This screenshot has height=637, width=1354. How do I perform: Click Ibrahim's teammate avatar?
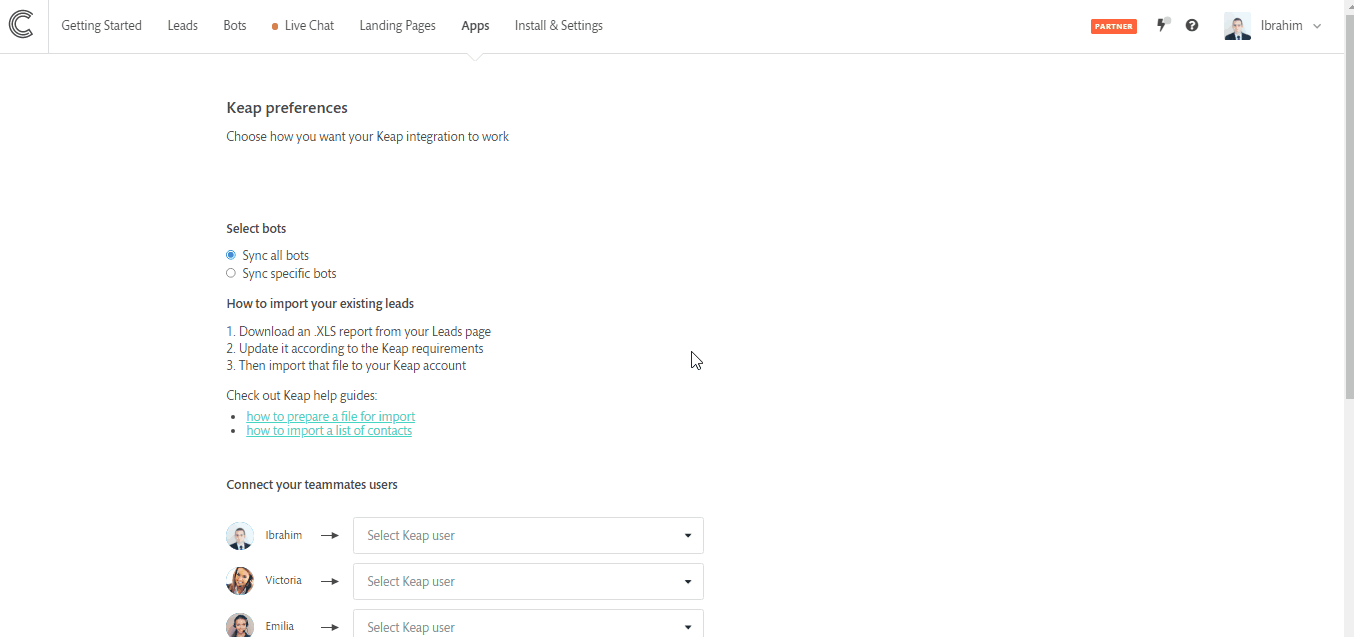[x=240, y=536]
